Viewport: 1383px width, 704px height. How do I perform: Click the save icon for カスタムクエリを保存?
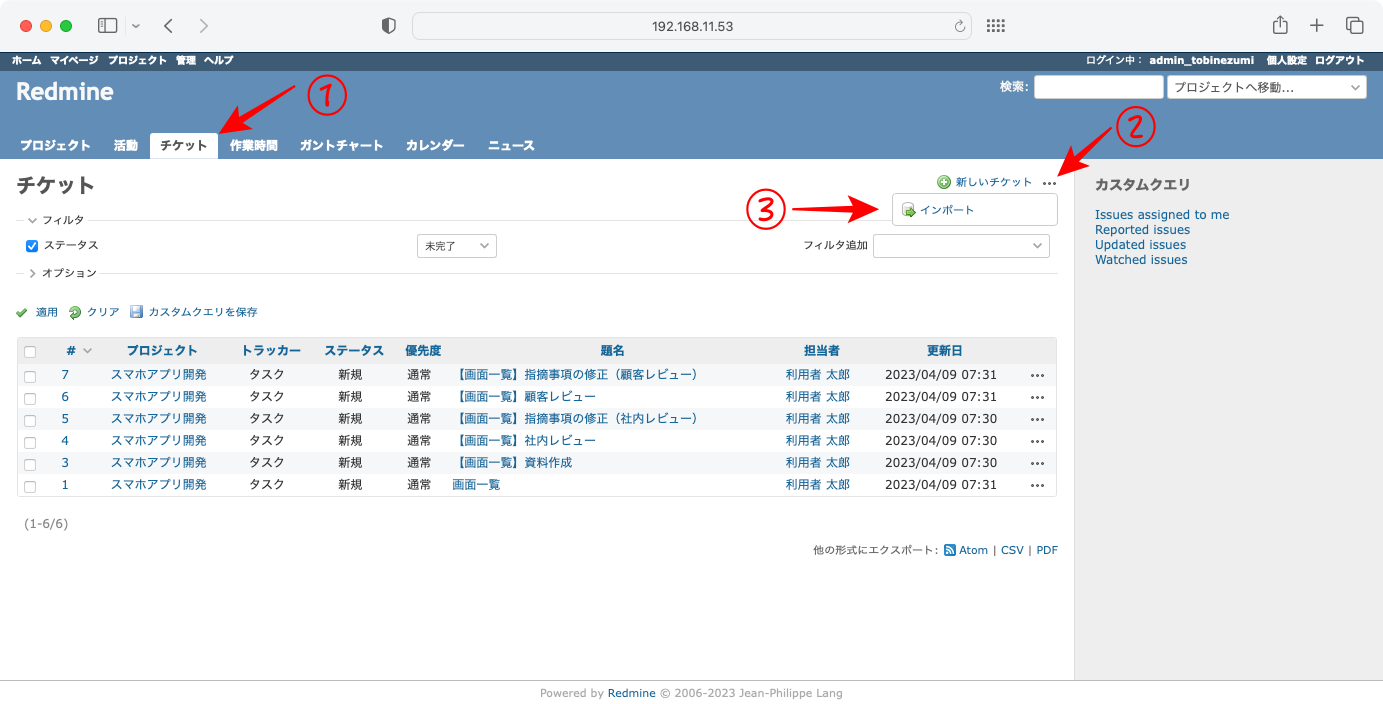tap(135, 311)
